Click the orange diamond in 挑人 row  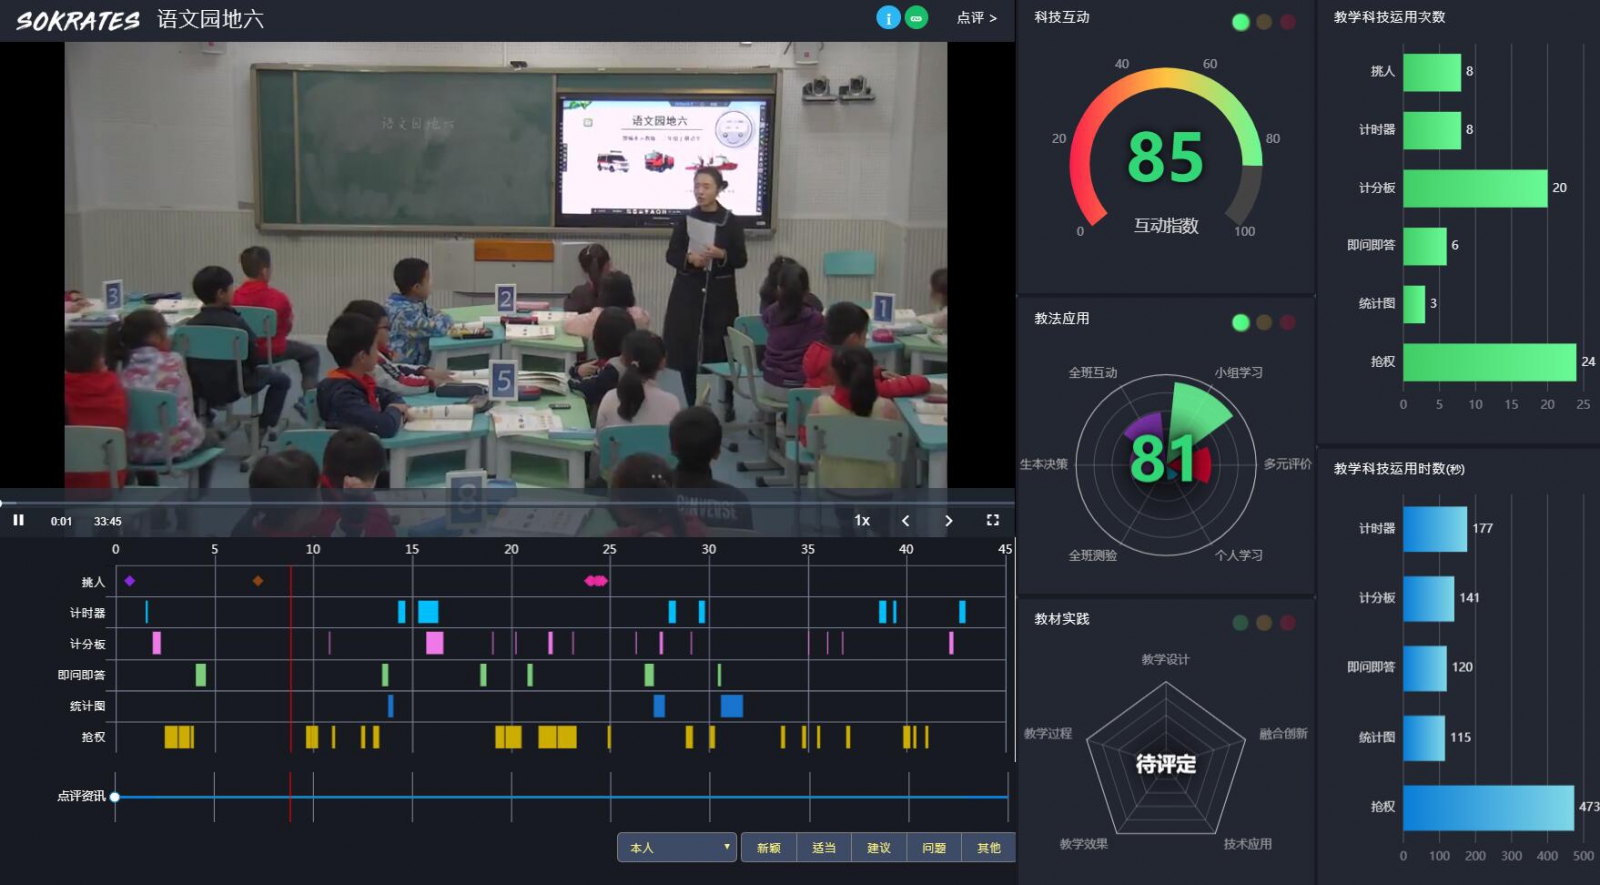coord(258,581)
